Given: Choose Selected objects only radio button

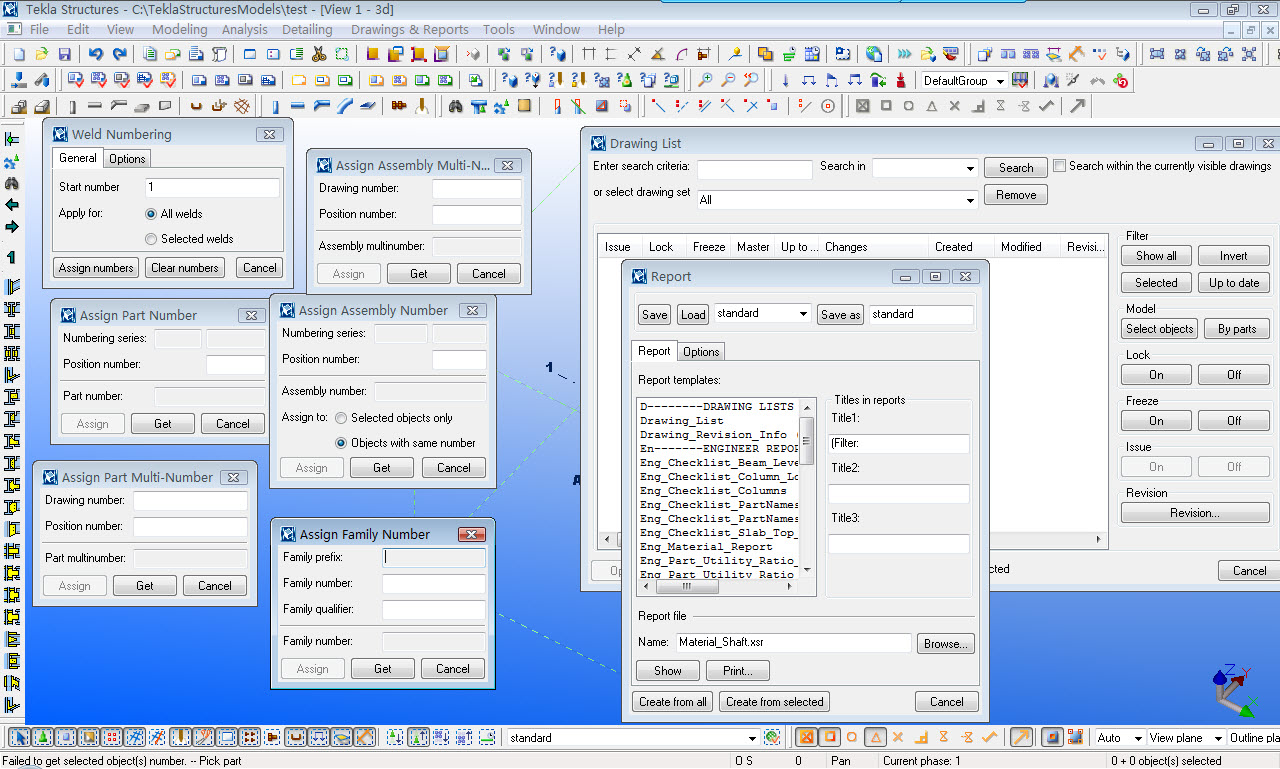Looking at the screenshot, I should click(x=341, y=418).
